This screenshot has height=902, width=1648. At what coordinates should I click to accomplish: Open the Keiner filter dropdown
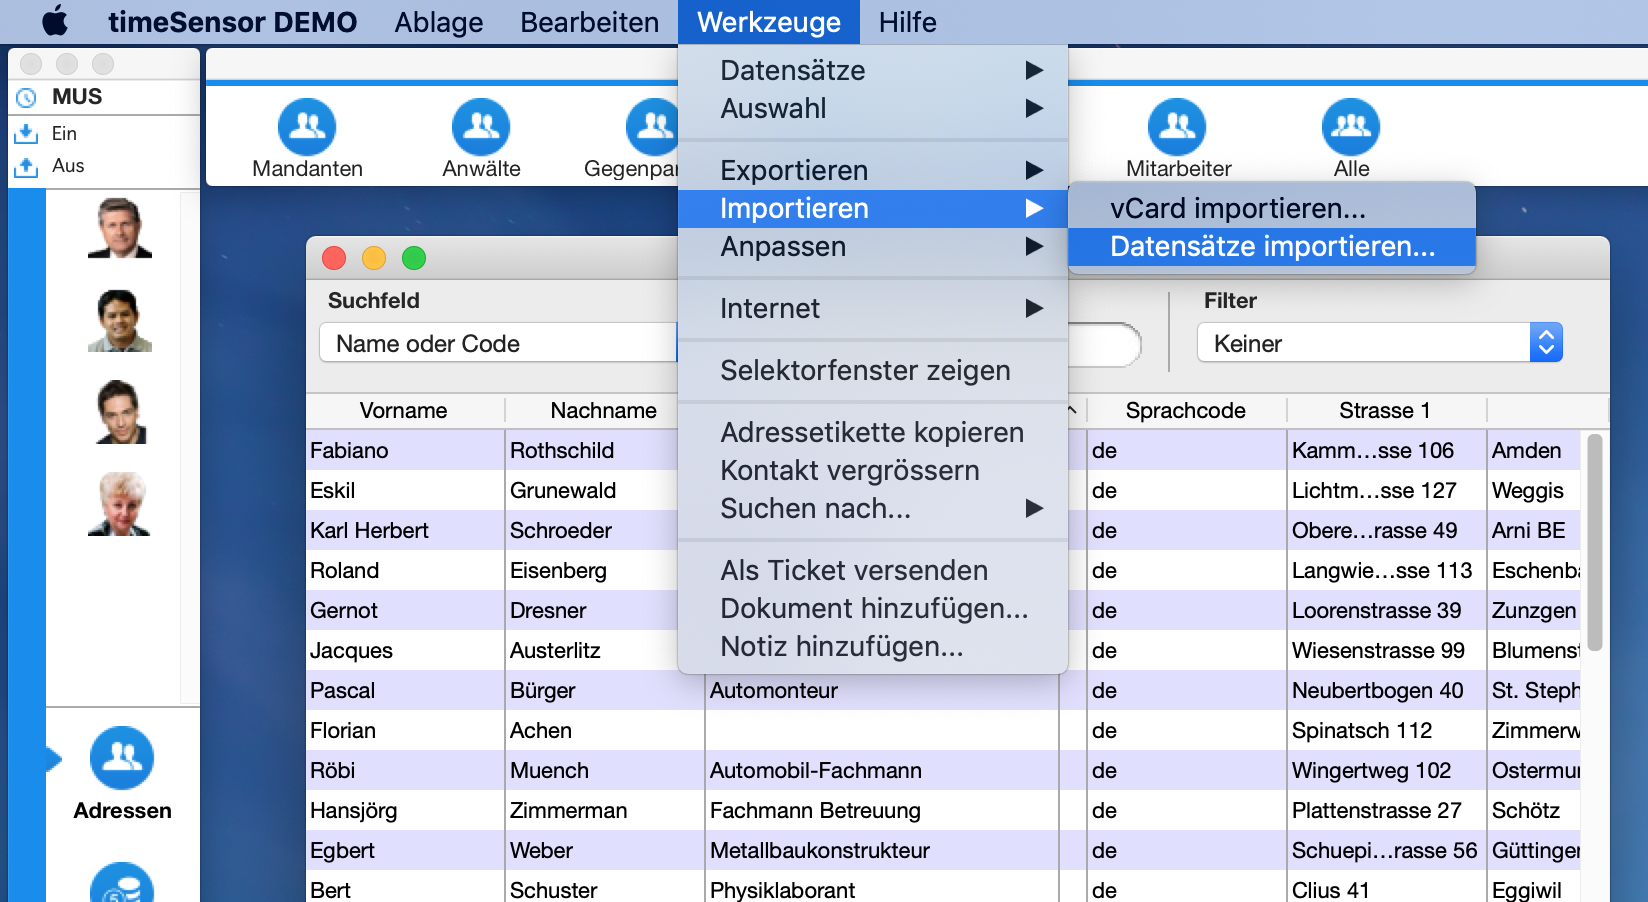(1379, 343)
